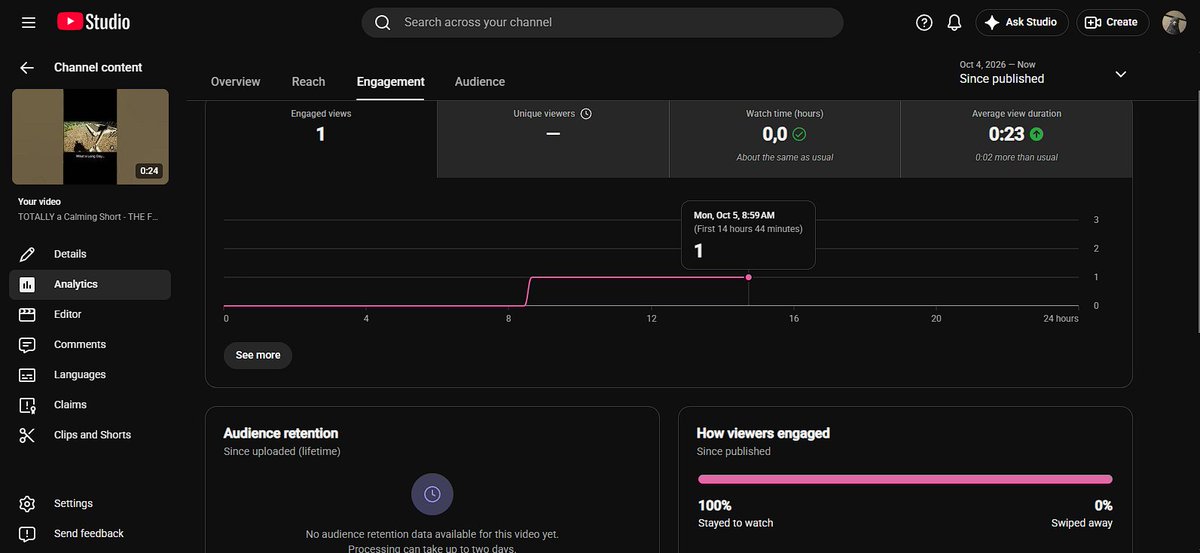Open the Comments page

(x=90, y=344)
